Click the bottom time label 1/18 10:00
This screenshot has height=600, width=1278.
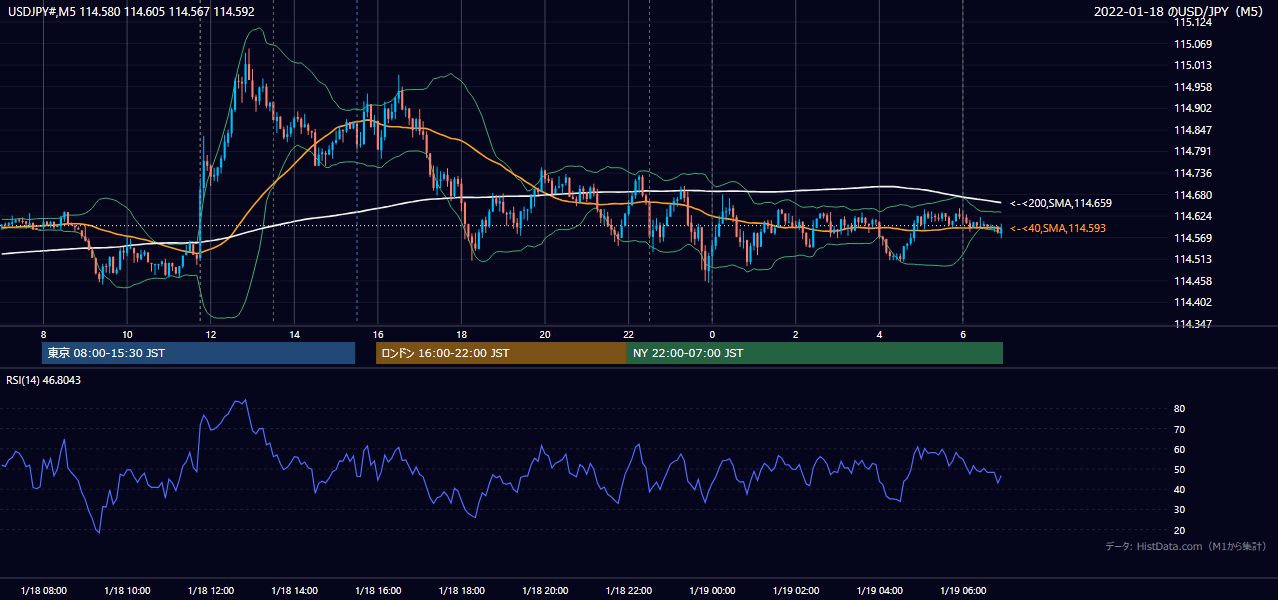click(x=127, y=591)
